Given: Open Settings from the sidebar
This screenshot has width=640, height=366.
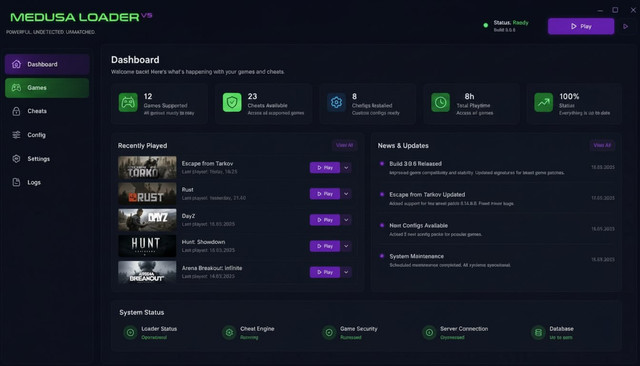Looking at the screenshot, I should point(47,159).
